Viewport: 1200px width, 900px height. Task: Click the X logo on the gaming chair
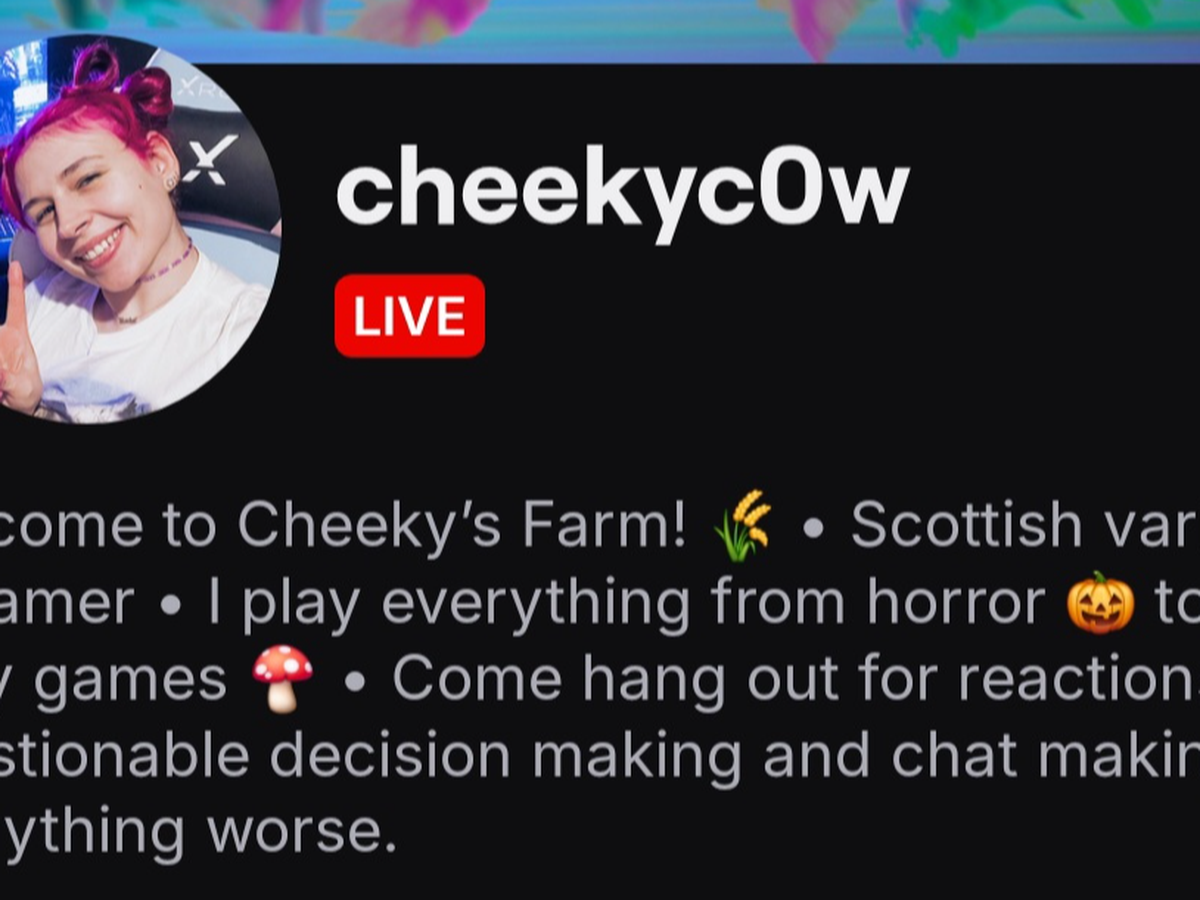[x=208, y=161]
